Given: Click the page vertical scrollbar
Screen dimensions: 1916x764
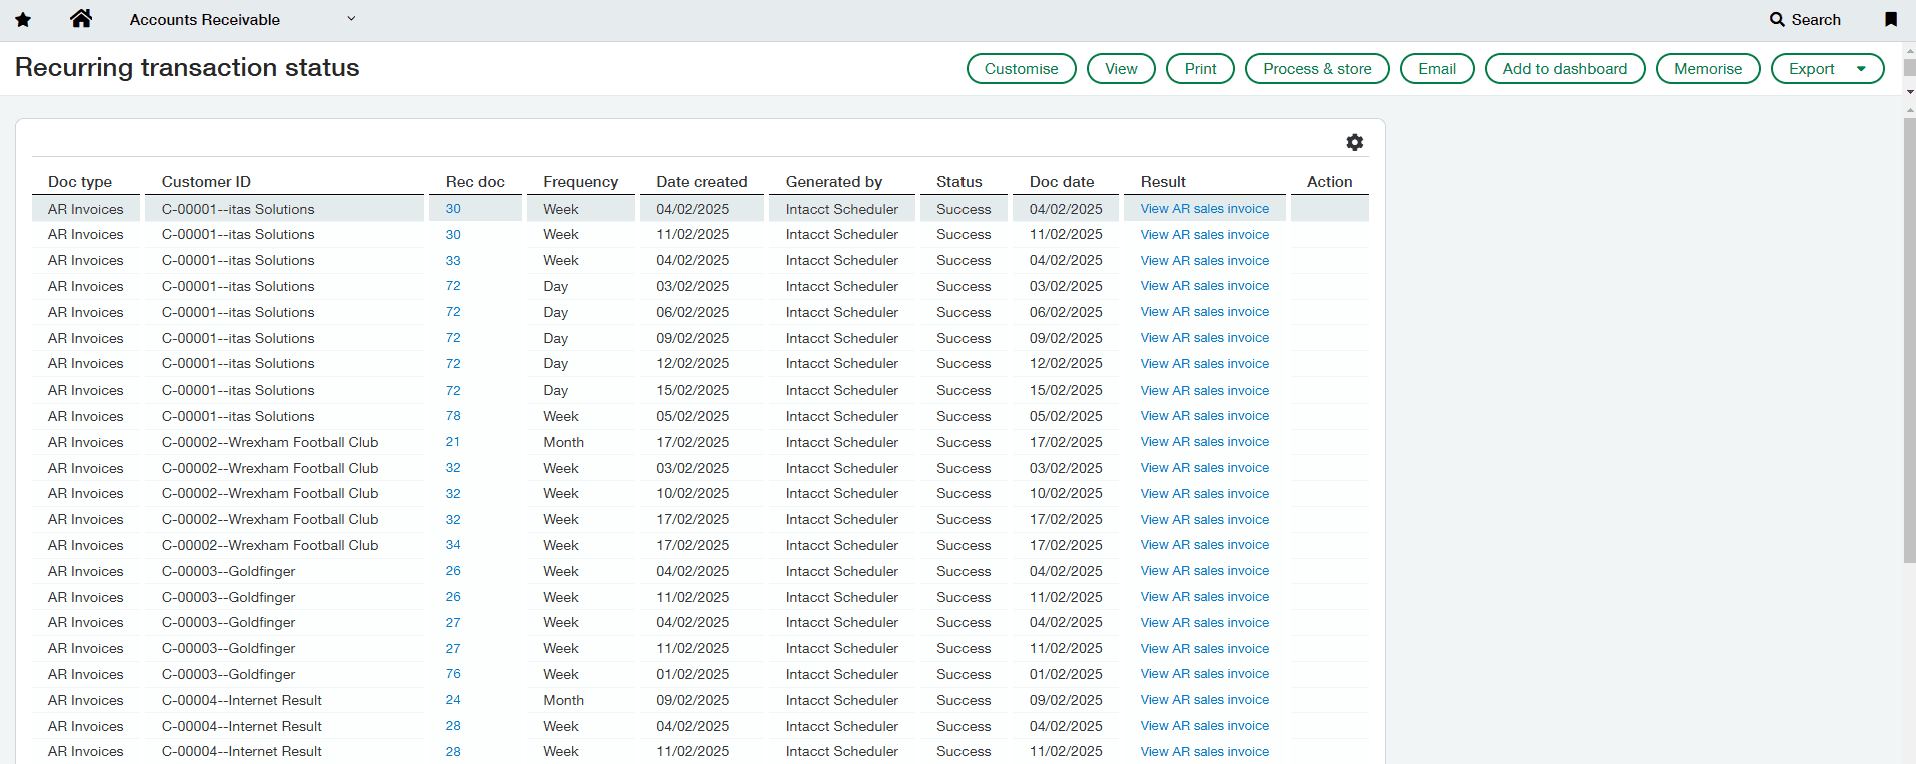Looking at the screenshot, I should 1909,340.
